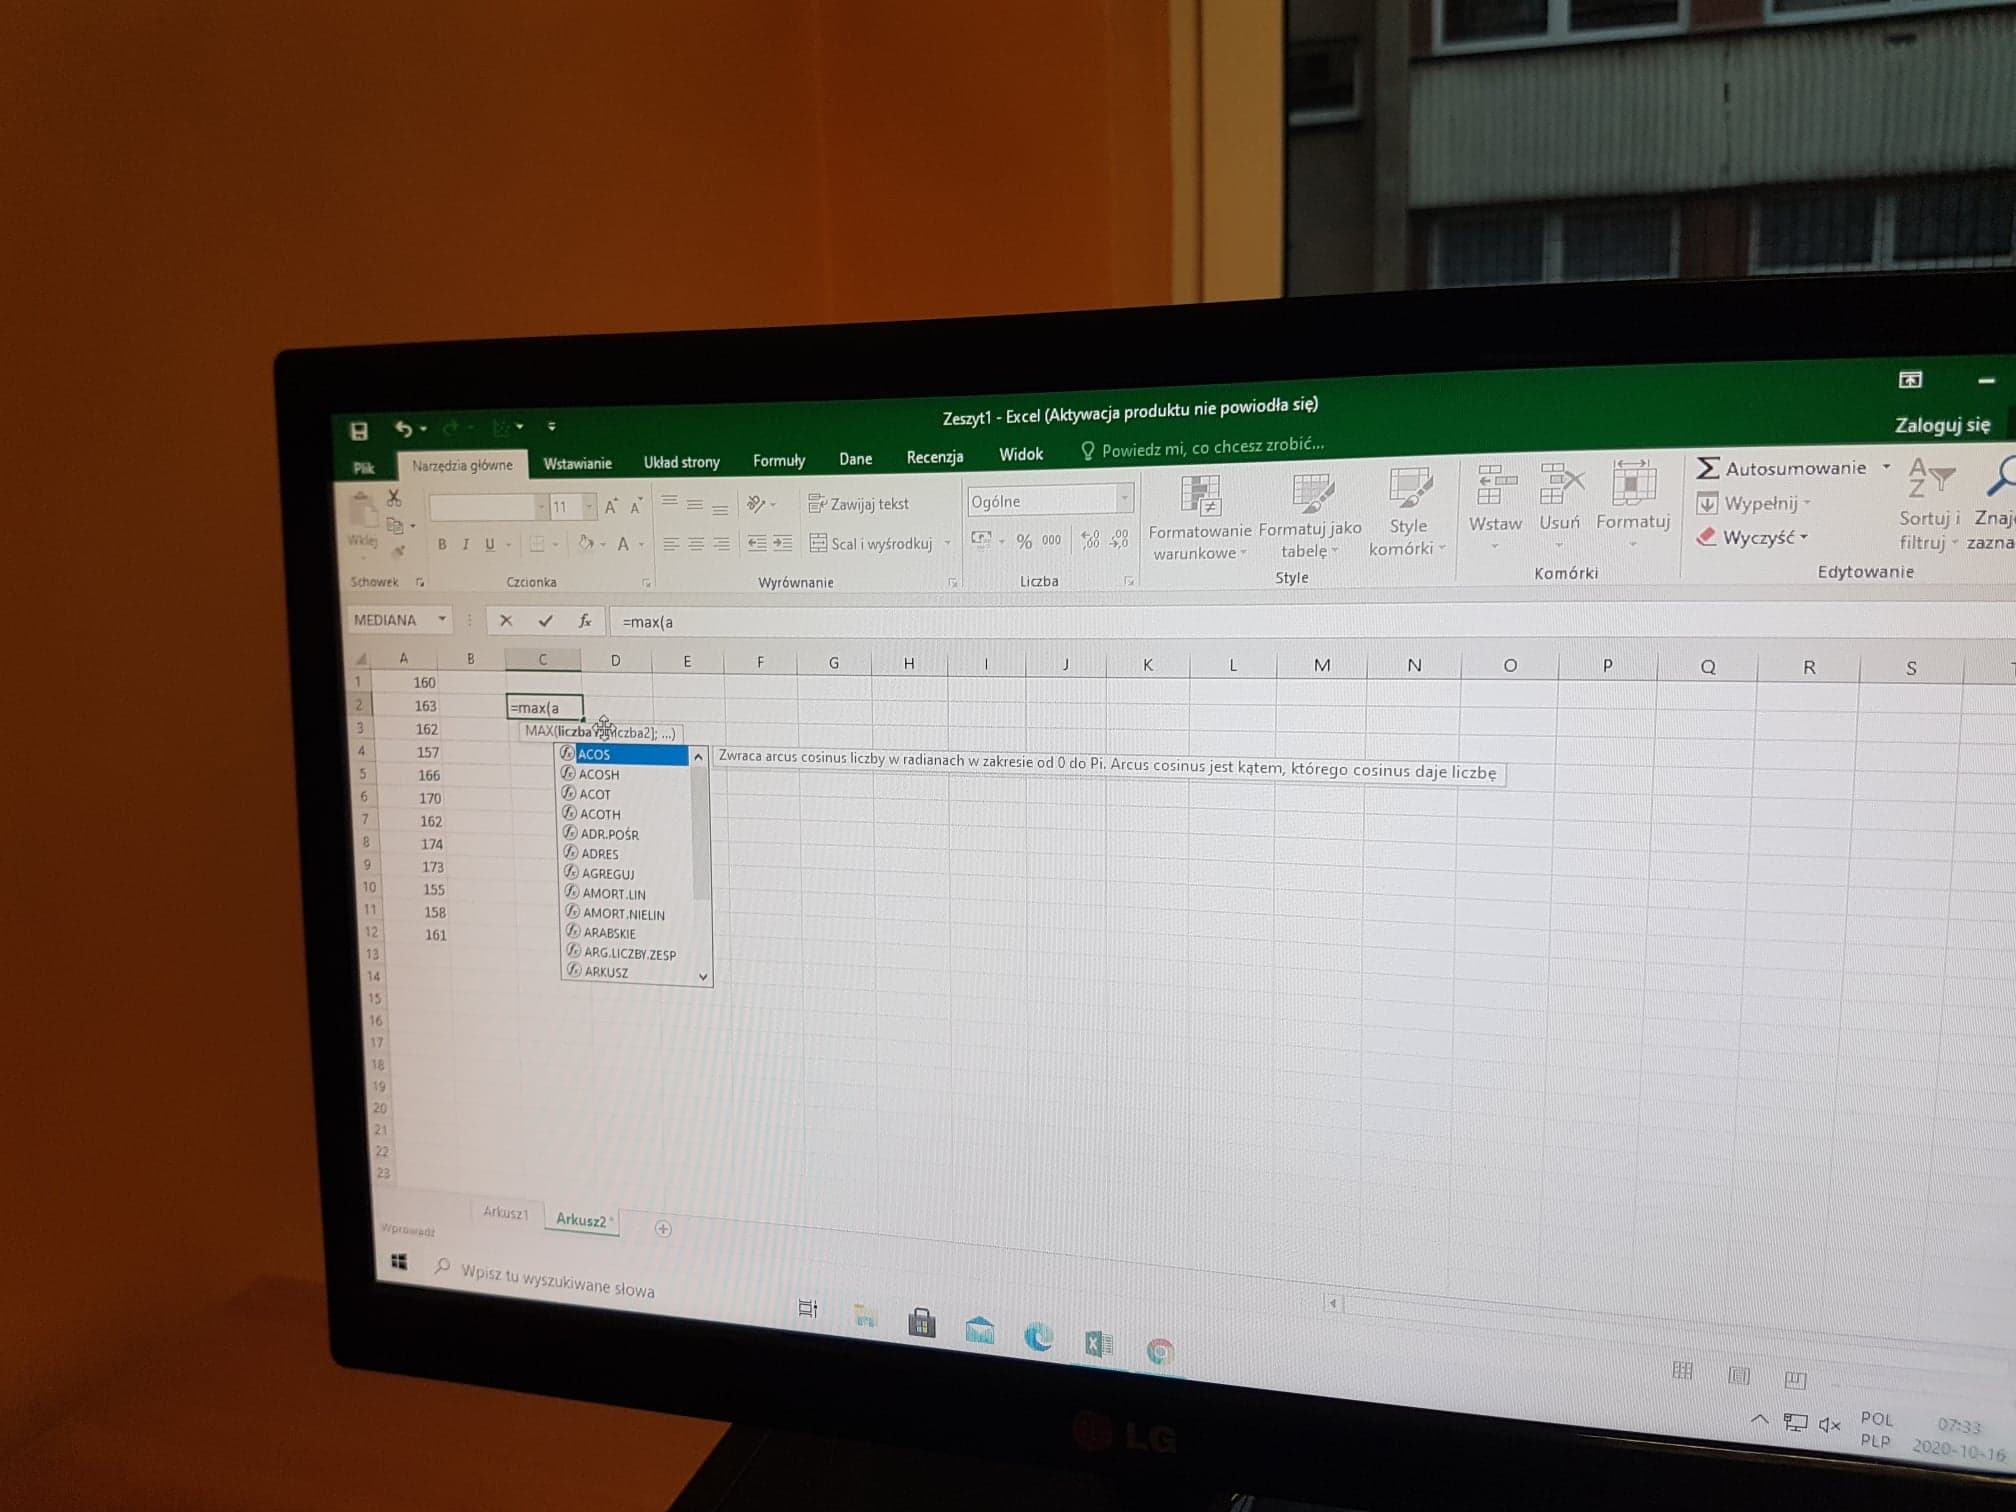Image resolution: width=2016 pixels, height=1512 pixels.
Task: Expand the Ogólne number format dropdown
Action: coord(1125,498)
